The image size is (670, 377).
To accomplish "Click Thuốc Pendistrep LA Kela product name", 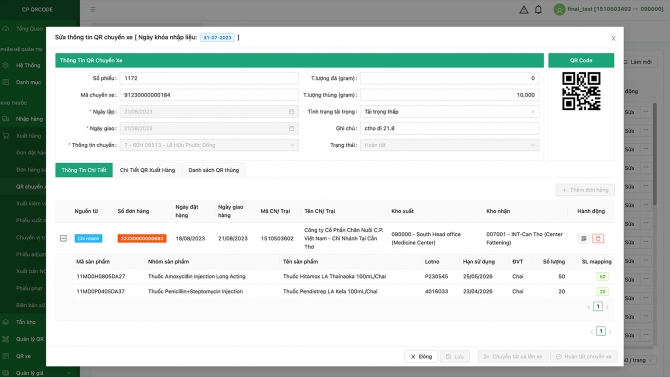I will [330, 292].
